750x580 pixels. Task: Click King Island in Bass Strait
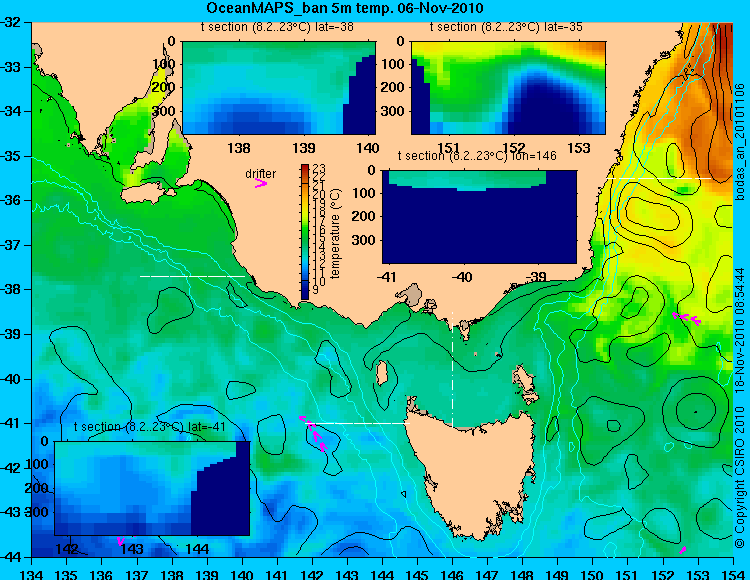382,373
